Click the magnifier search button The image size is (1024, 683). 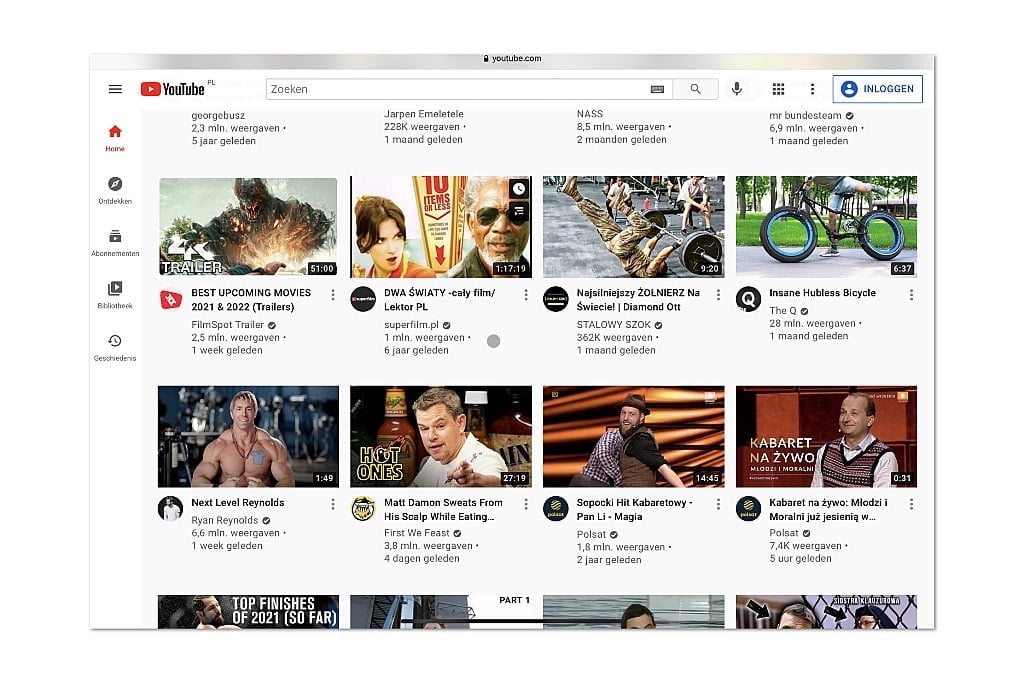click(696, 89)
